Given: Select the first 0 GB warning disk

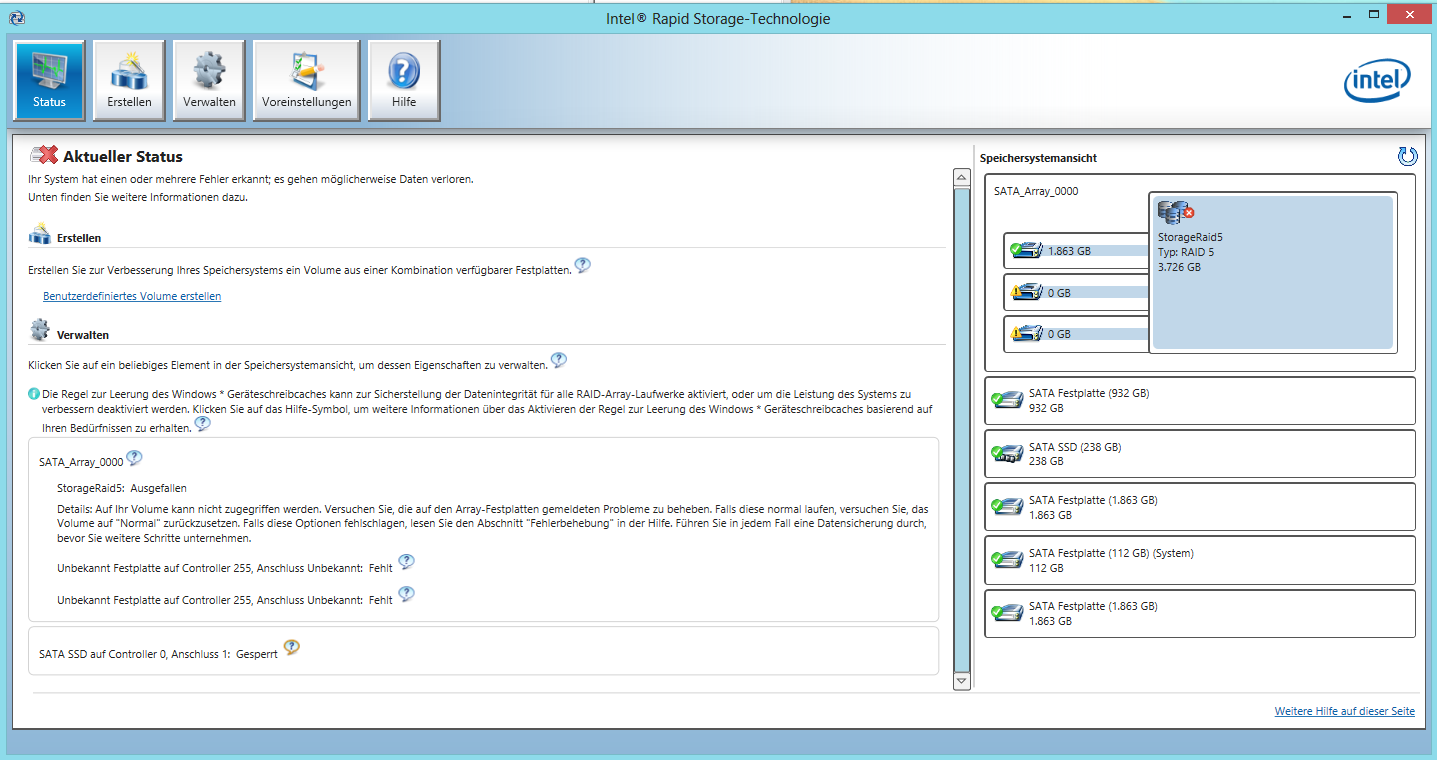Looking at the screenshot, I should click(1076, 293).
